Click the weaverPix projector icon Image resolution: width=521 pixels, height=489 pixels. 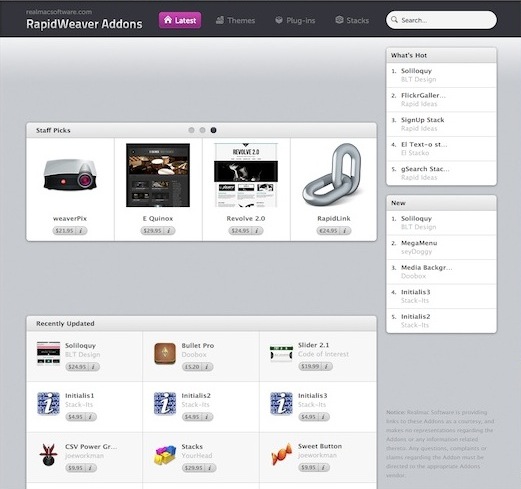point(70,175)
